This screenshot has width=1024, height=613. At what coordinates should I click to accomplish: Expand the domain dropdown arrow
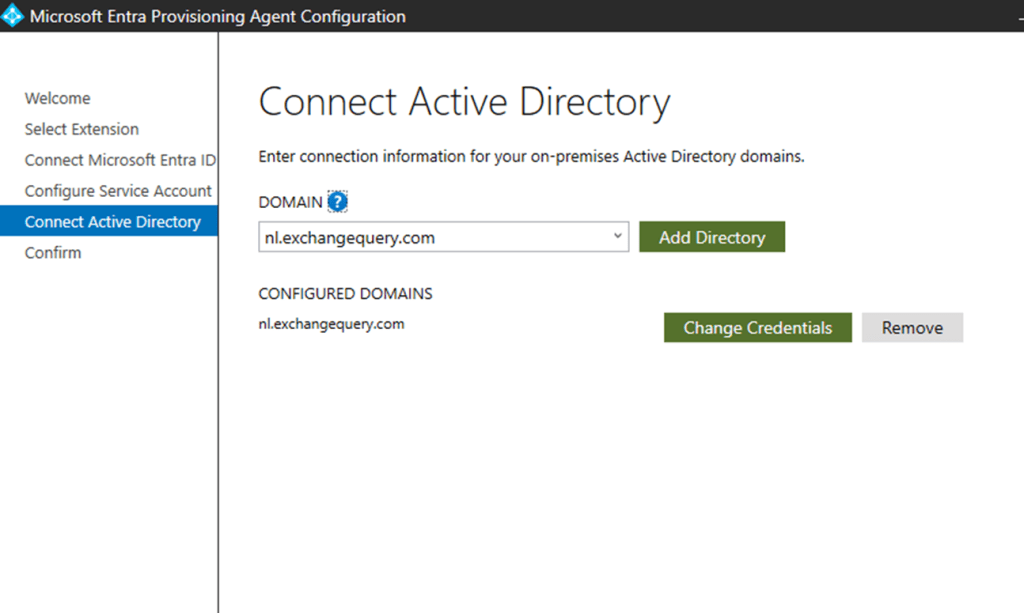pyautogui.click(x=618, y=237)
